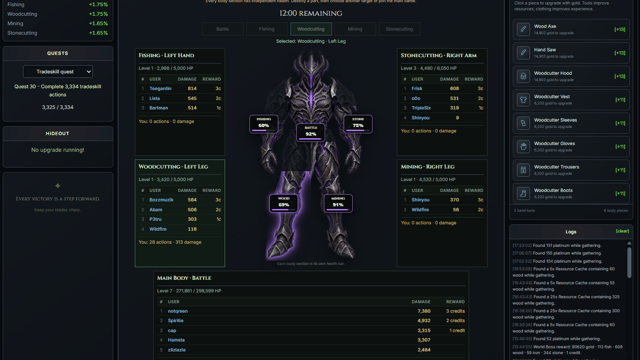Screen dimensions: 640x360
Task: Click the Woodcutter Vest name
Action: tap(552, 97)
